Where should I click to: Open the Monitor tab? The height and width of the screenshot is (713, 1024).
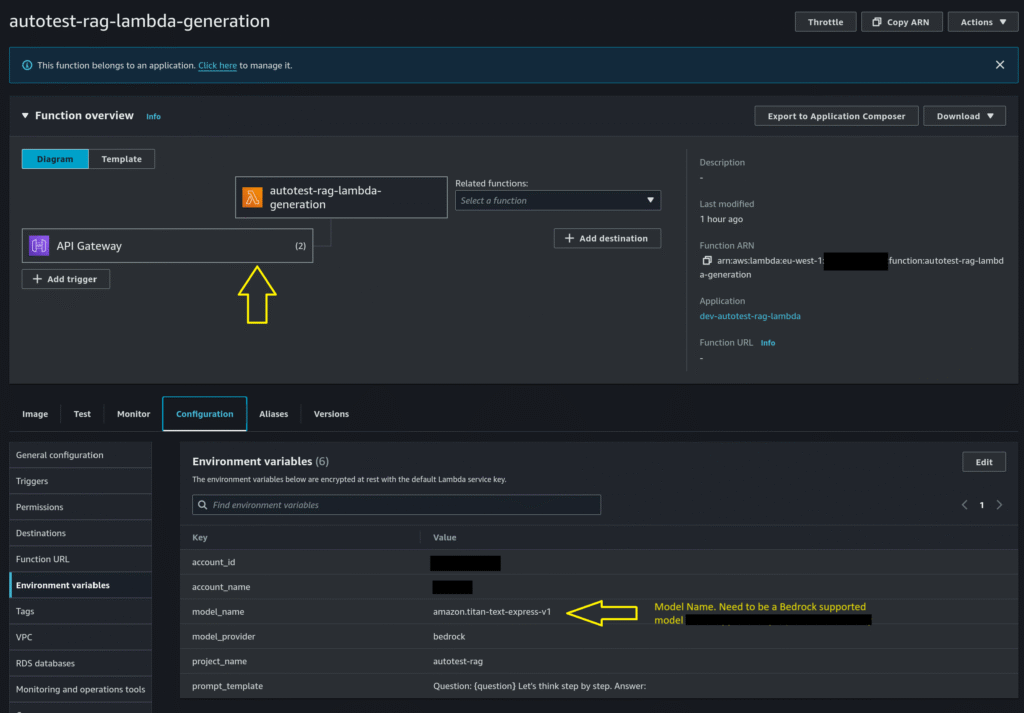pyautogui.click(x=133, y=414)
